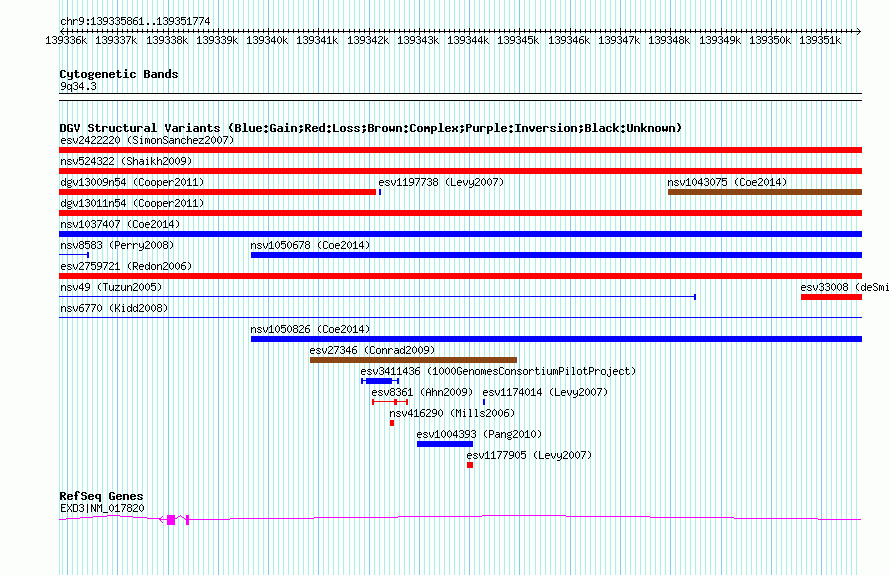Select the red esv2759721 variant bar
890x575 pixels.
pyautogui.click(x=460, y=276)
